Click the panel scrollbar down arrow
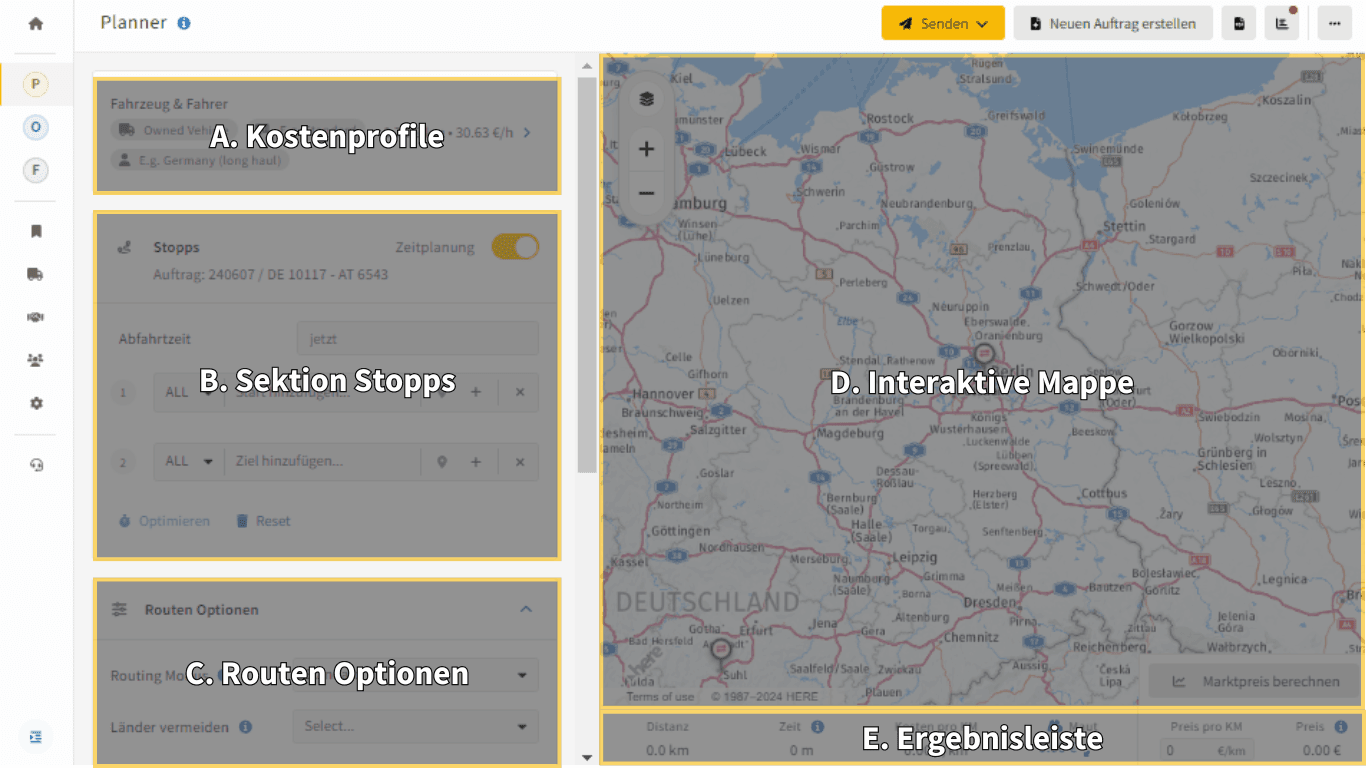 [x=587, y=758]
